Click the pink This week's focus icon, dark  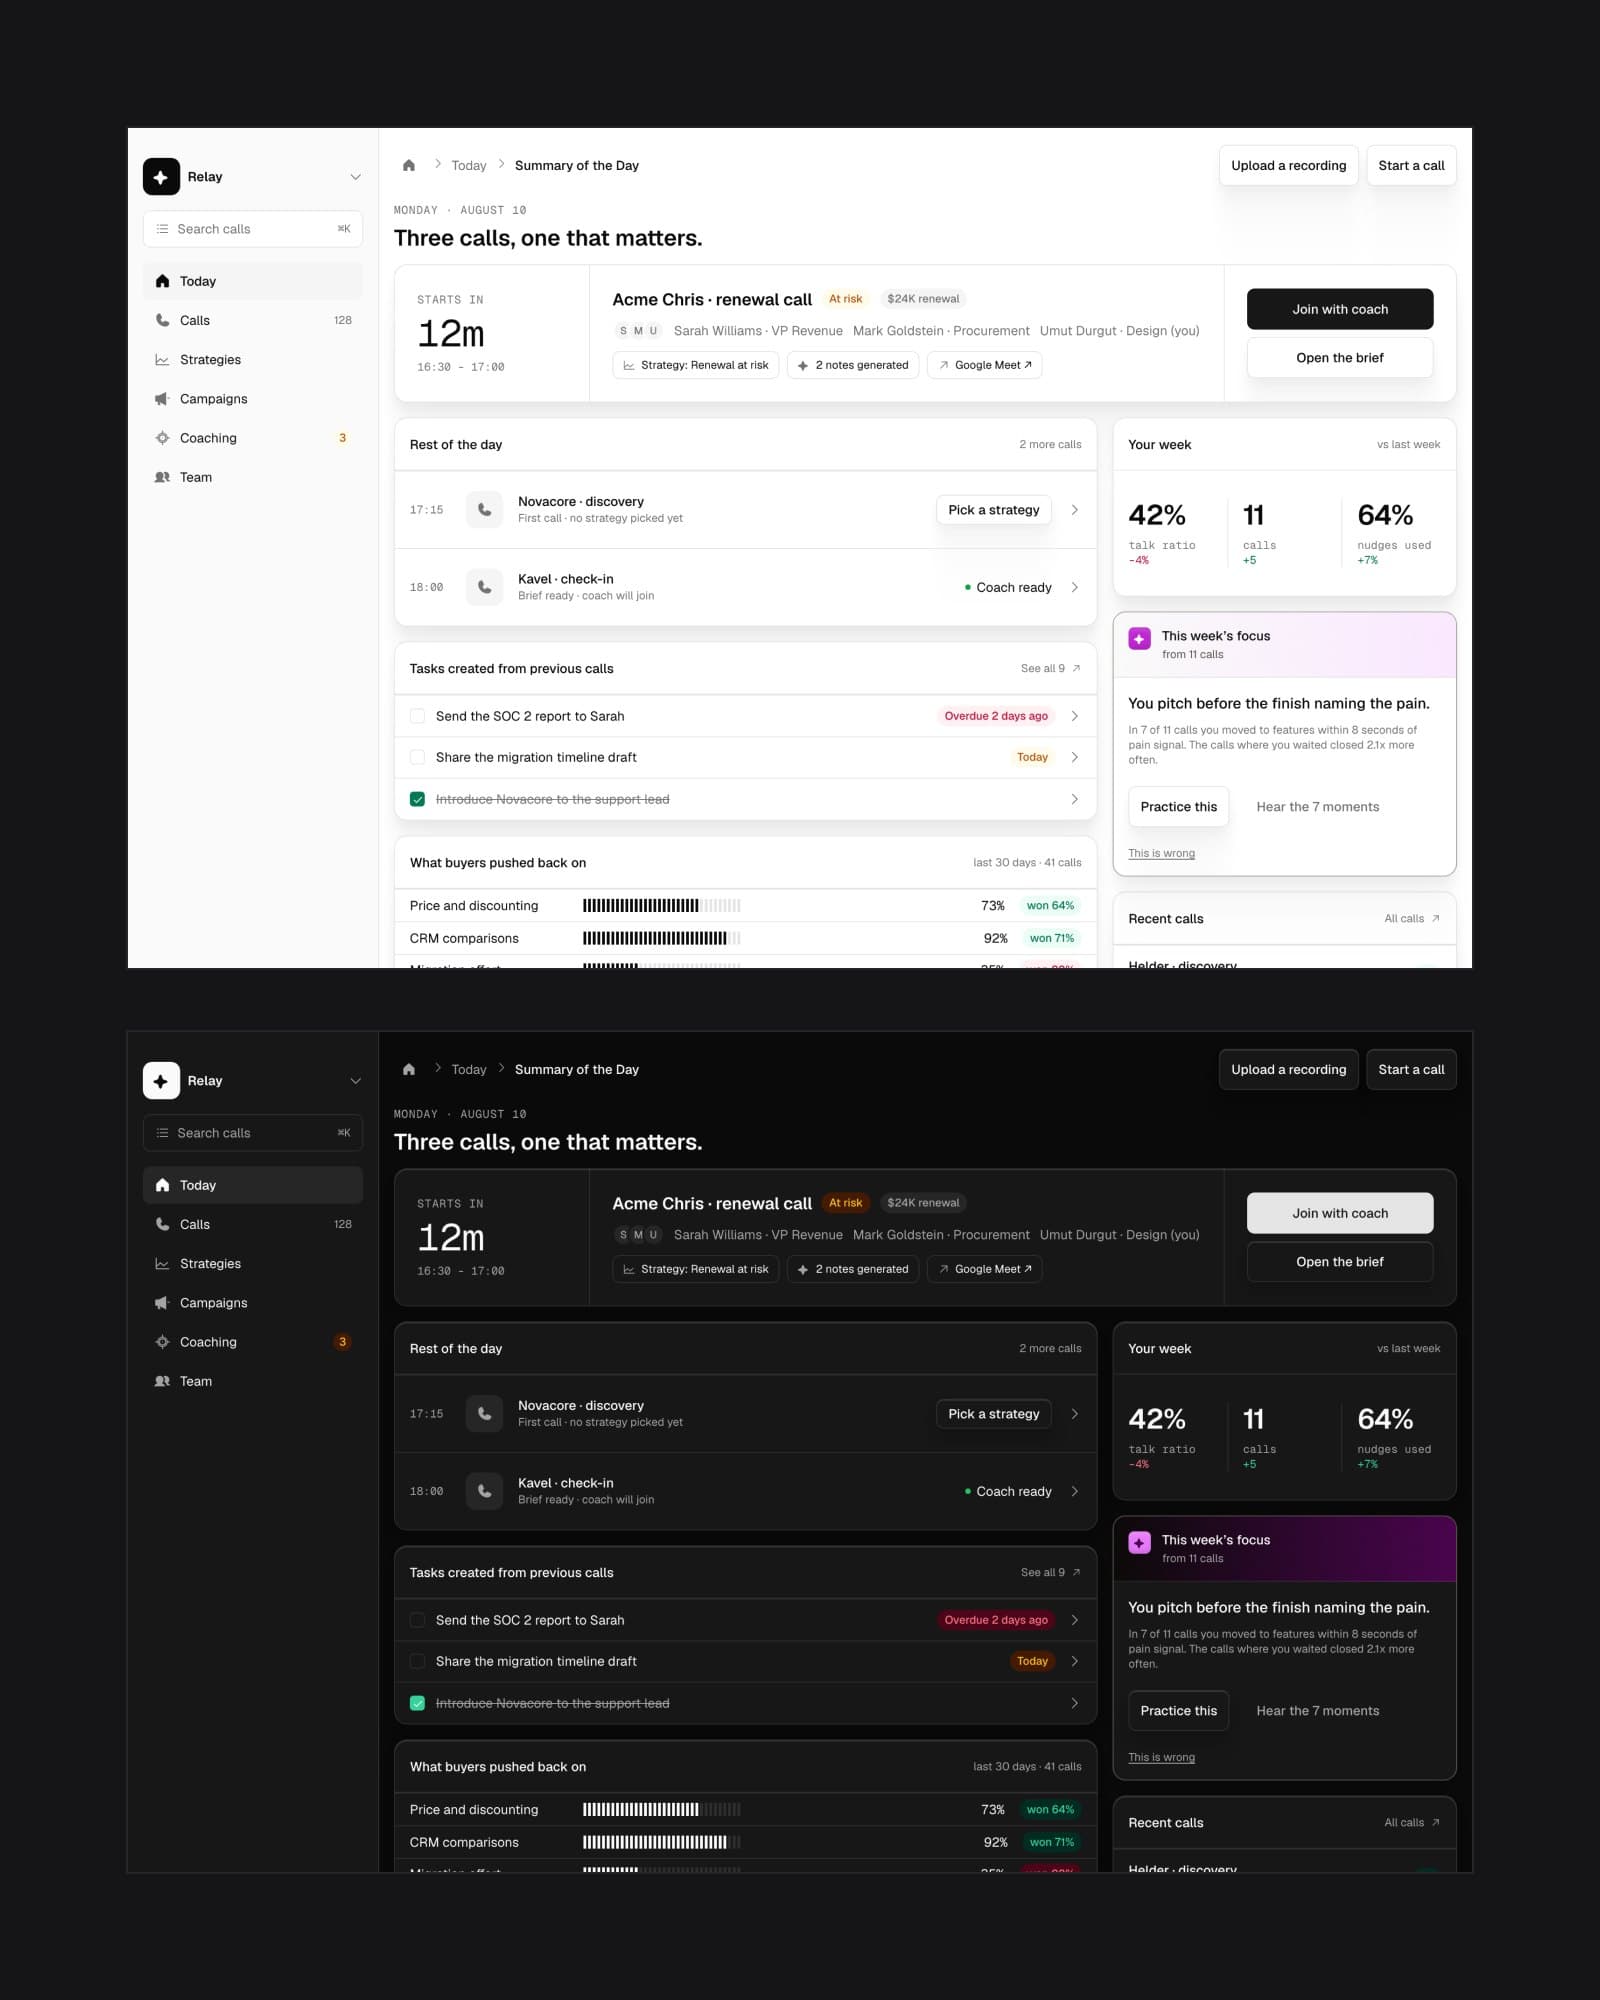[1139, 1543]
